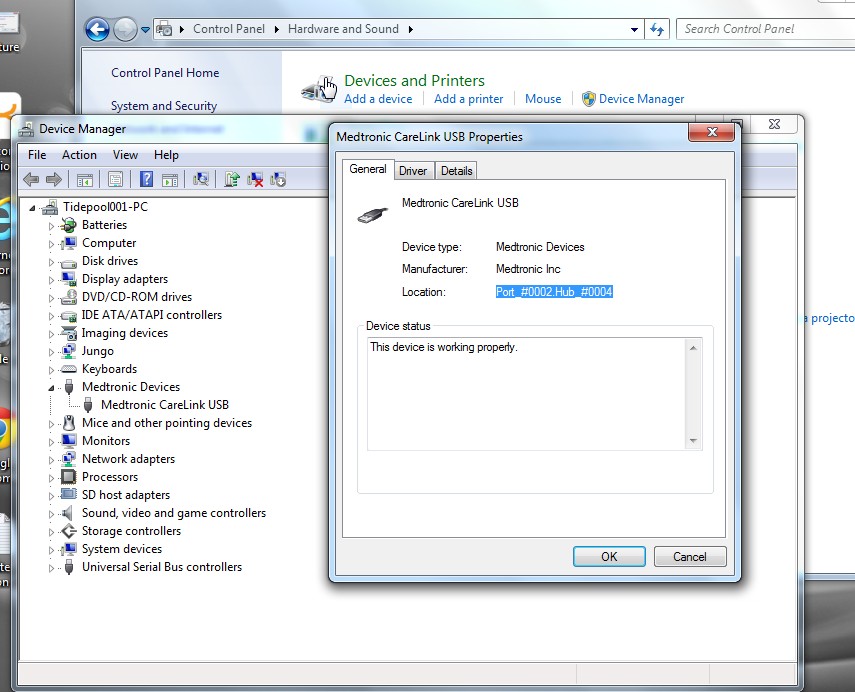Image resolution: width=855 pixels, height=692 pixels.
Task: Close the Medtronic CareLink USB Properties dialog
Action: click(711, 132)
